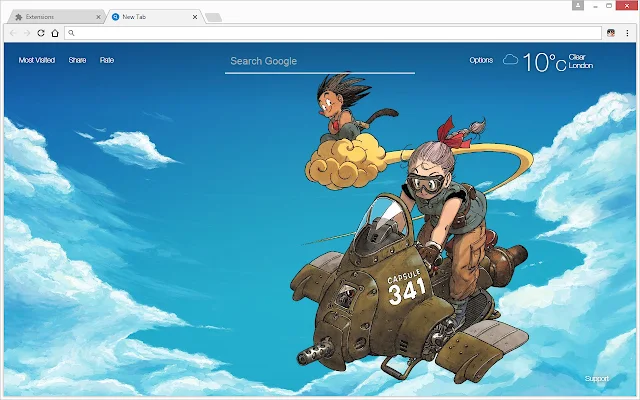Reload the page with the refresh icon

click(41, 33)
